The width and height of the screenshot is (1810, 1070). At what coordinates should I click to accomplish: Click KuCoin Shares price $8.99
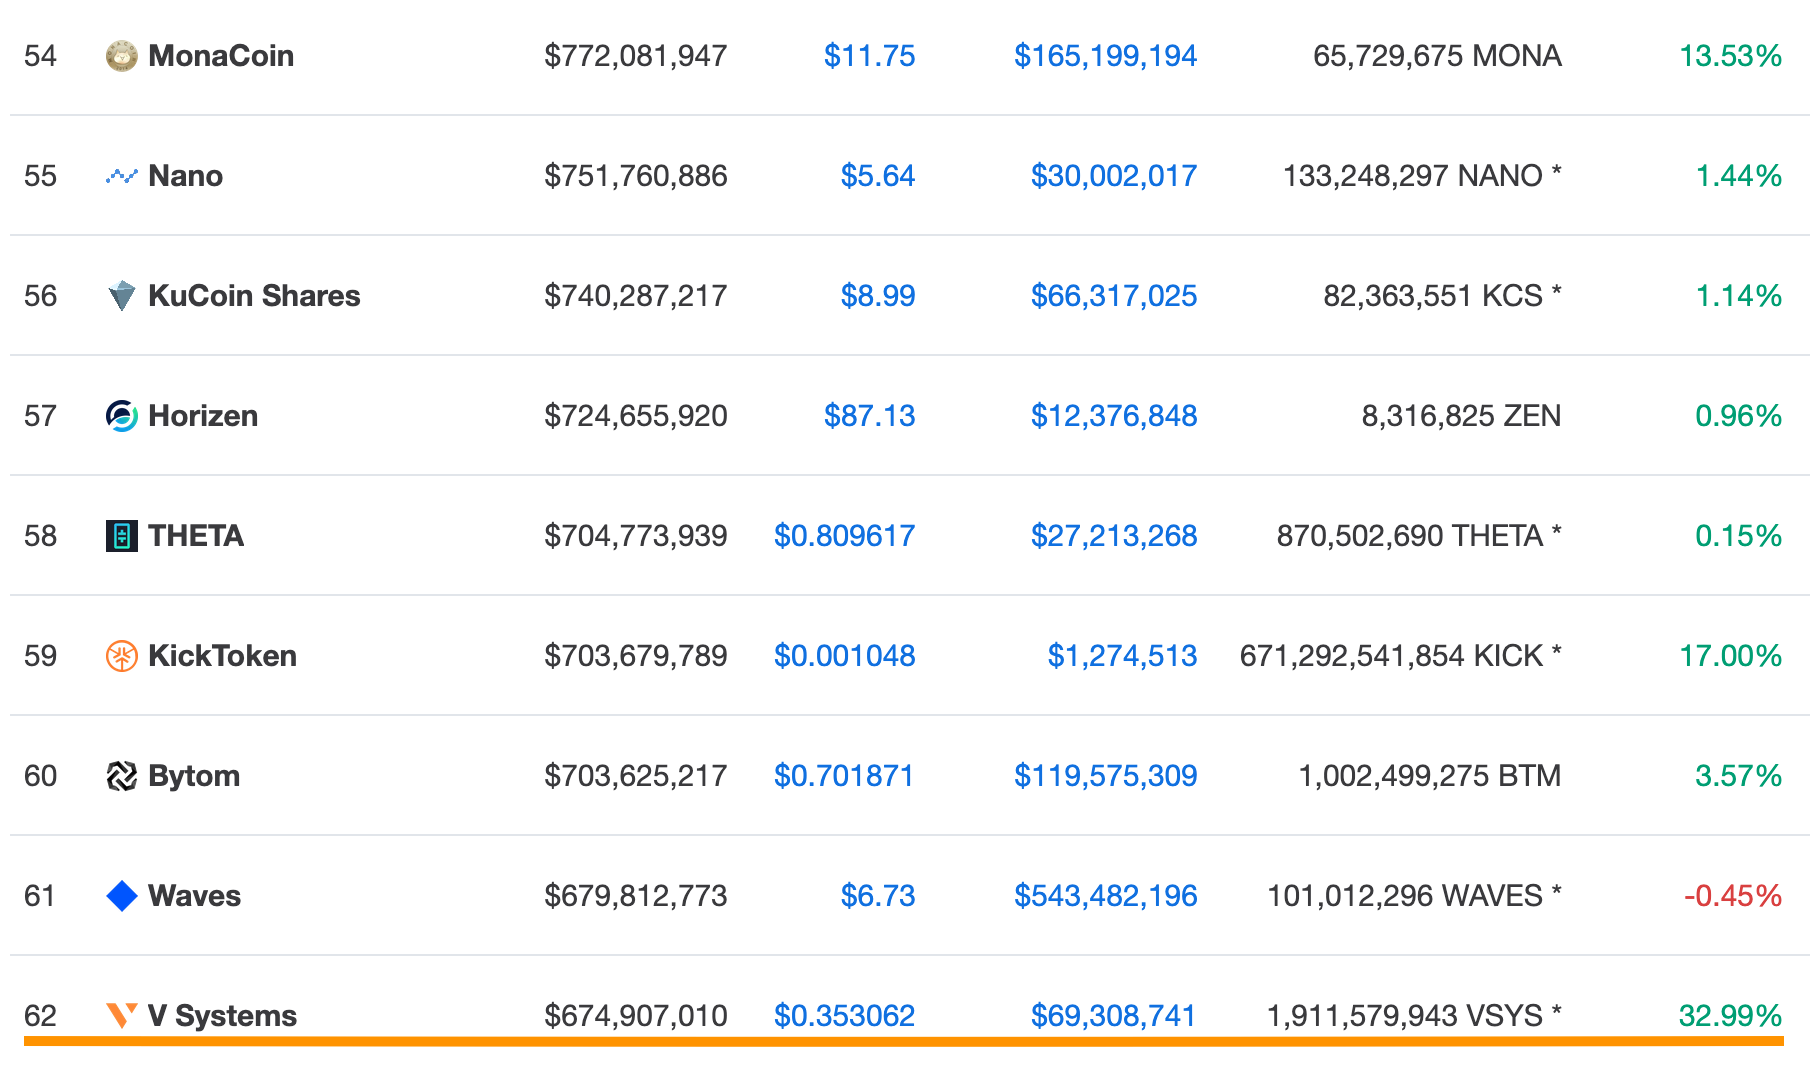point(878,296)
